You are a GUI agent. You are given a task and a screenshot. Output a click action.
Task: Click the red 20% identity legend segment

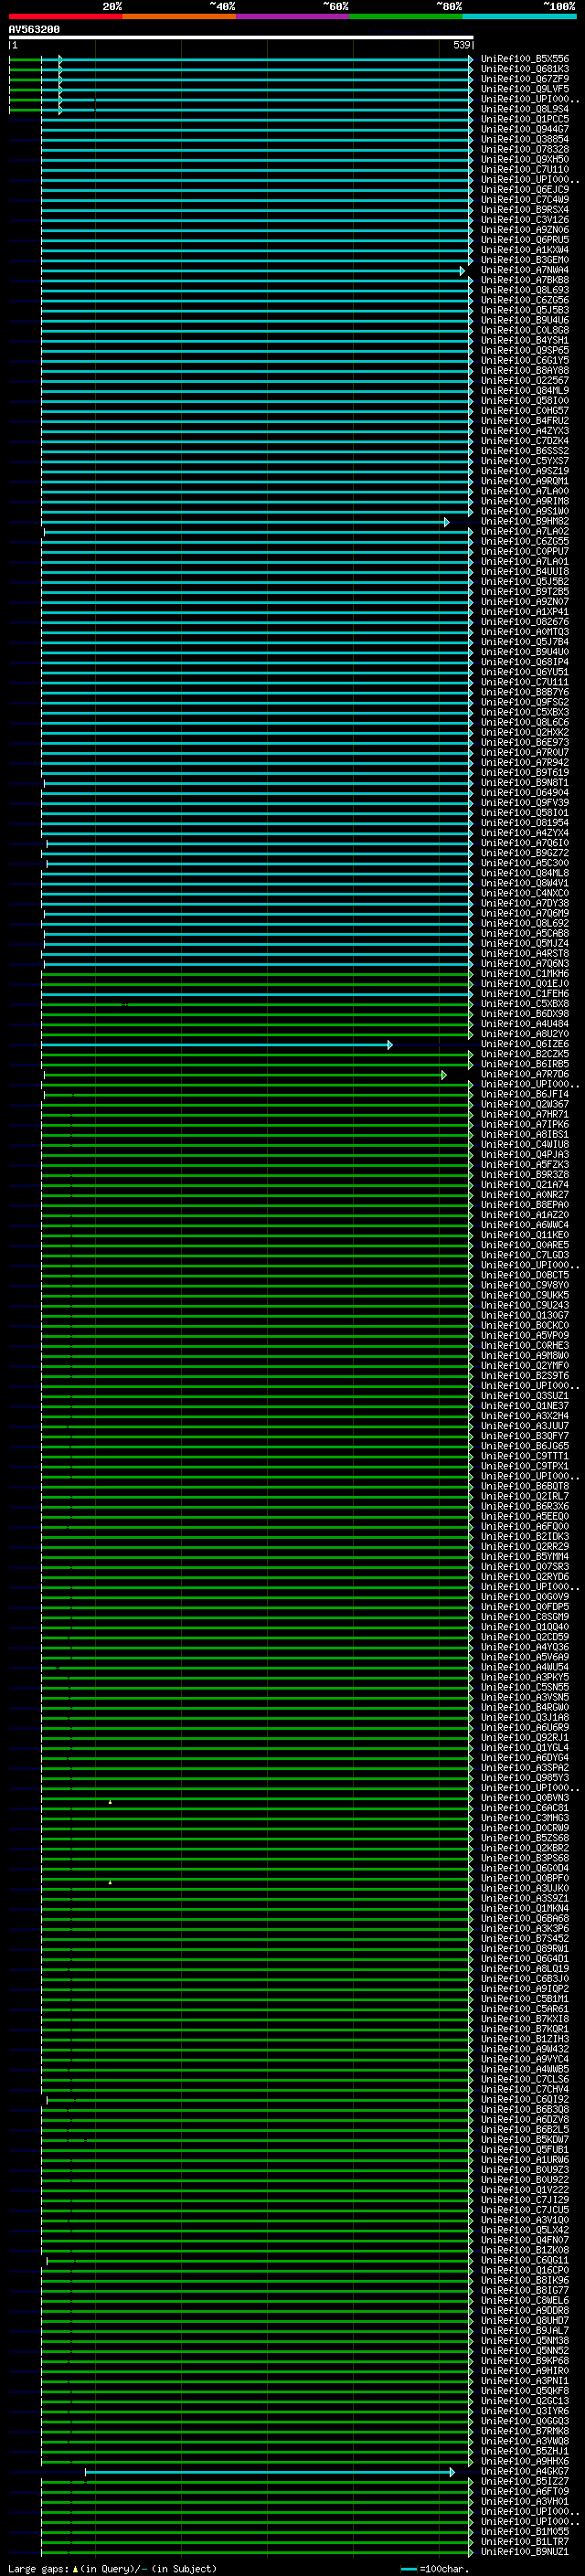coord(65,17)
